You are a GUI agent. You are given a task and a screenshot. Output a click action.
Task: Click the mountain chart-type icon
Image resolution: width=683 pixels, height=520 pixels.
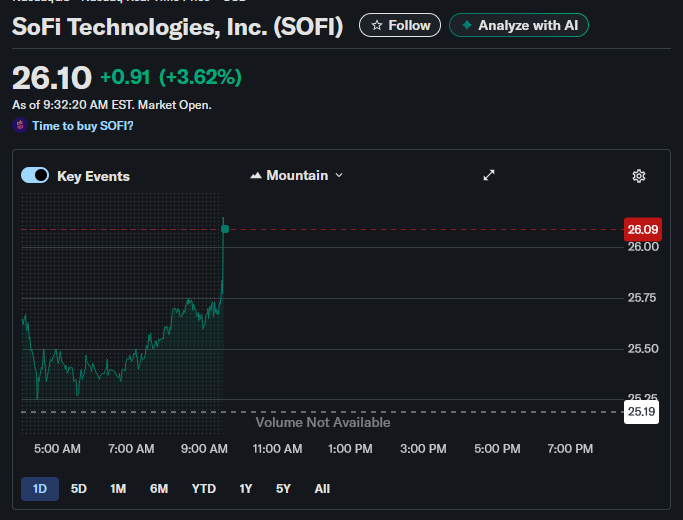256,176
